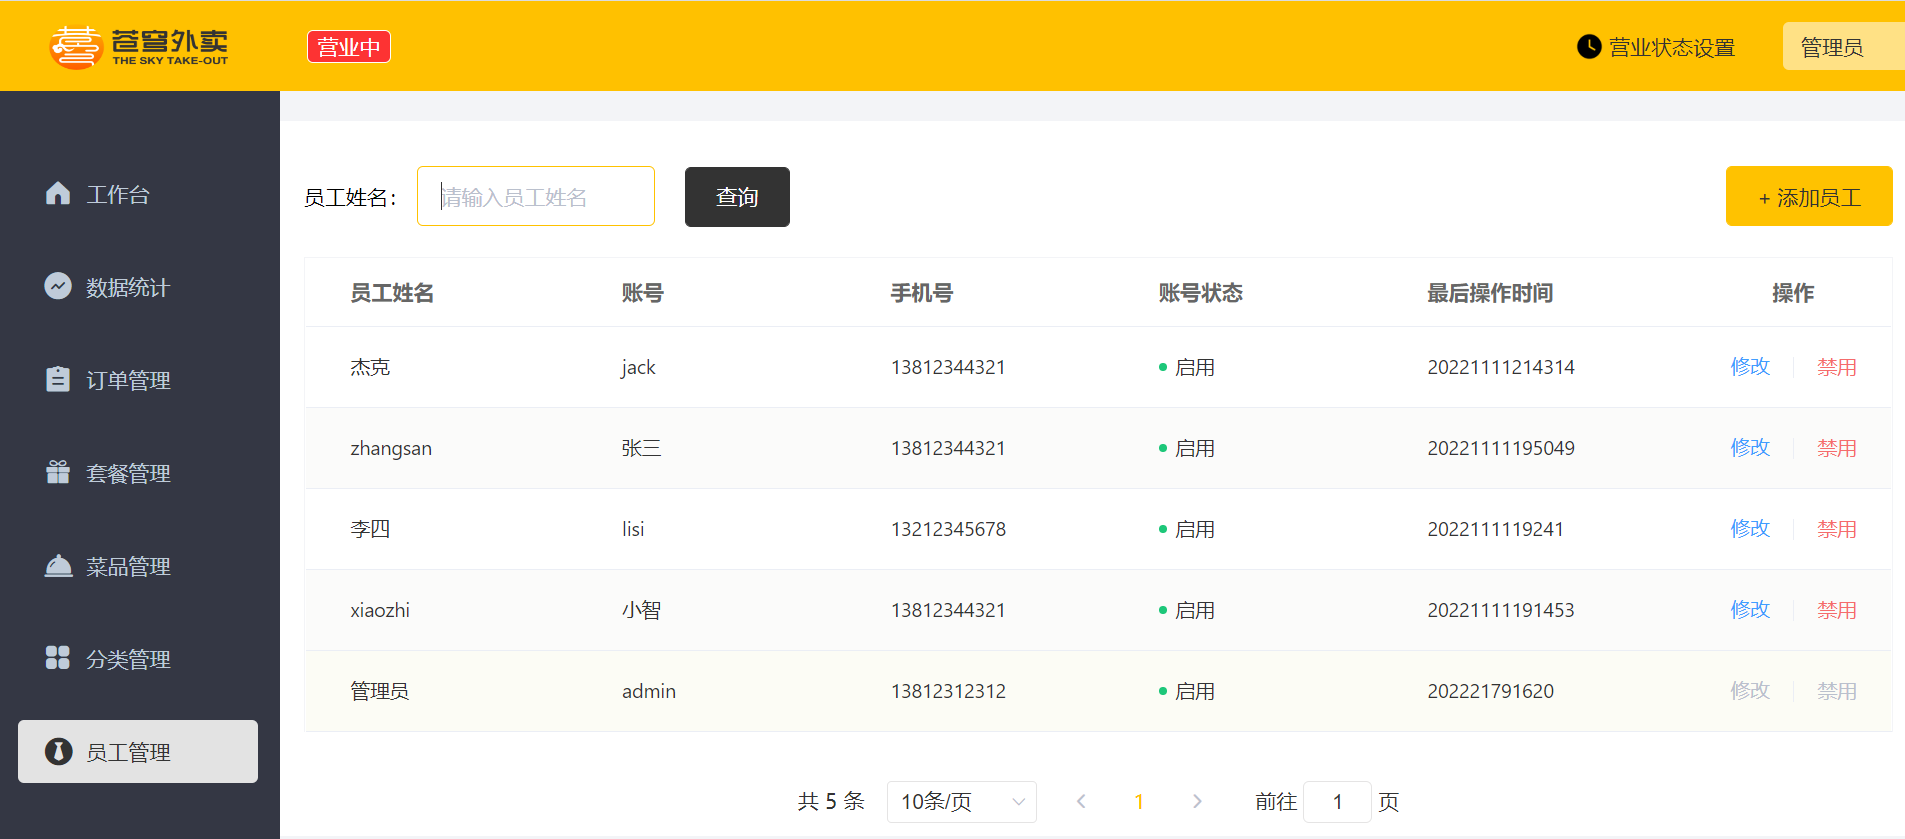Click the gift icon for 套餐管理
Screen dimensions: 1905x839
tap(58, 472)
